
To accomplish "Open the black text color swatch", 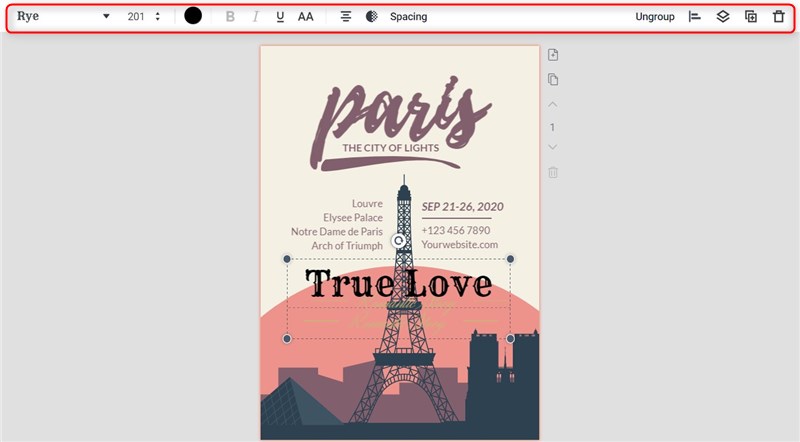I will 193,16.
